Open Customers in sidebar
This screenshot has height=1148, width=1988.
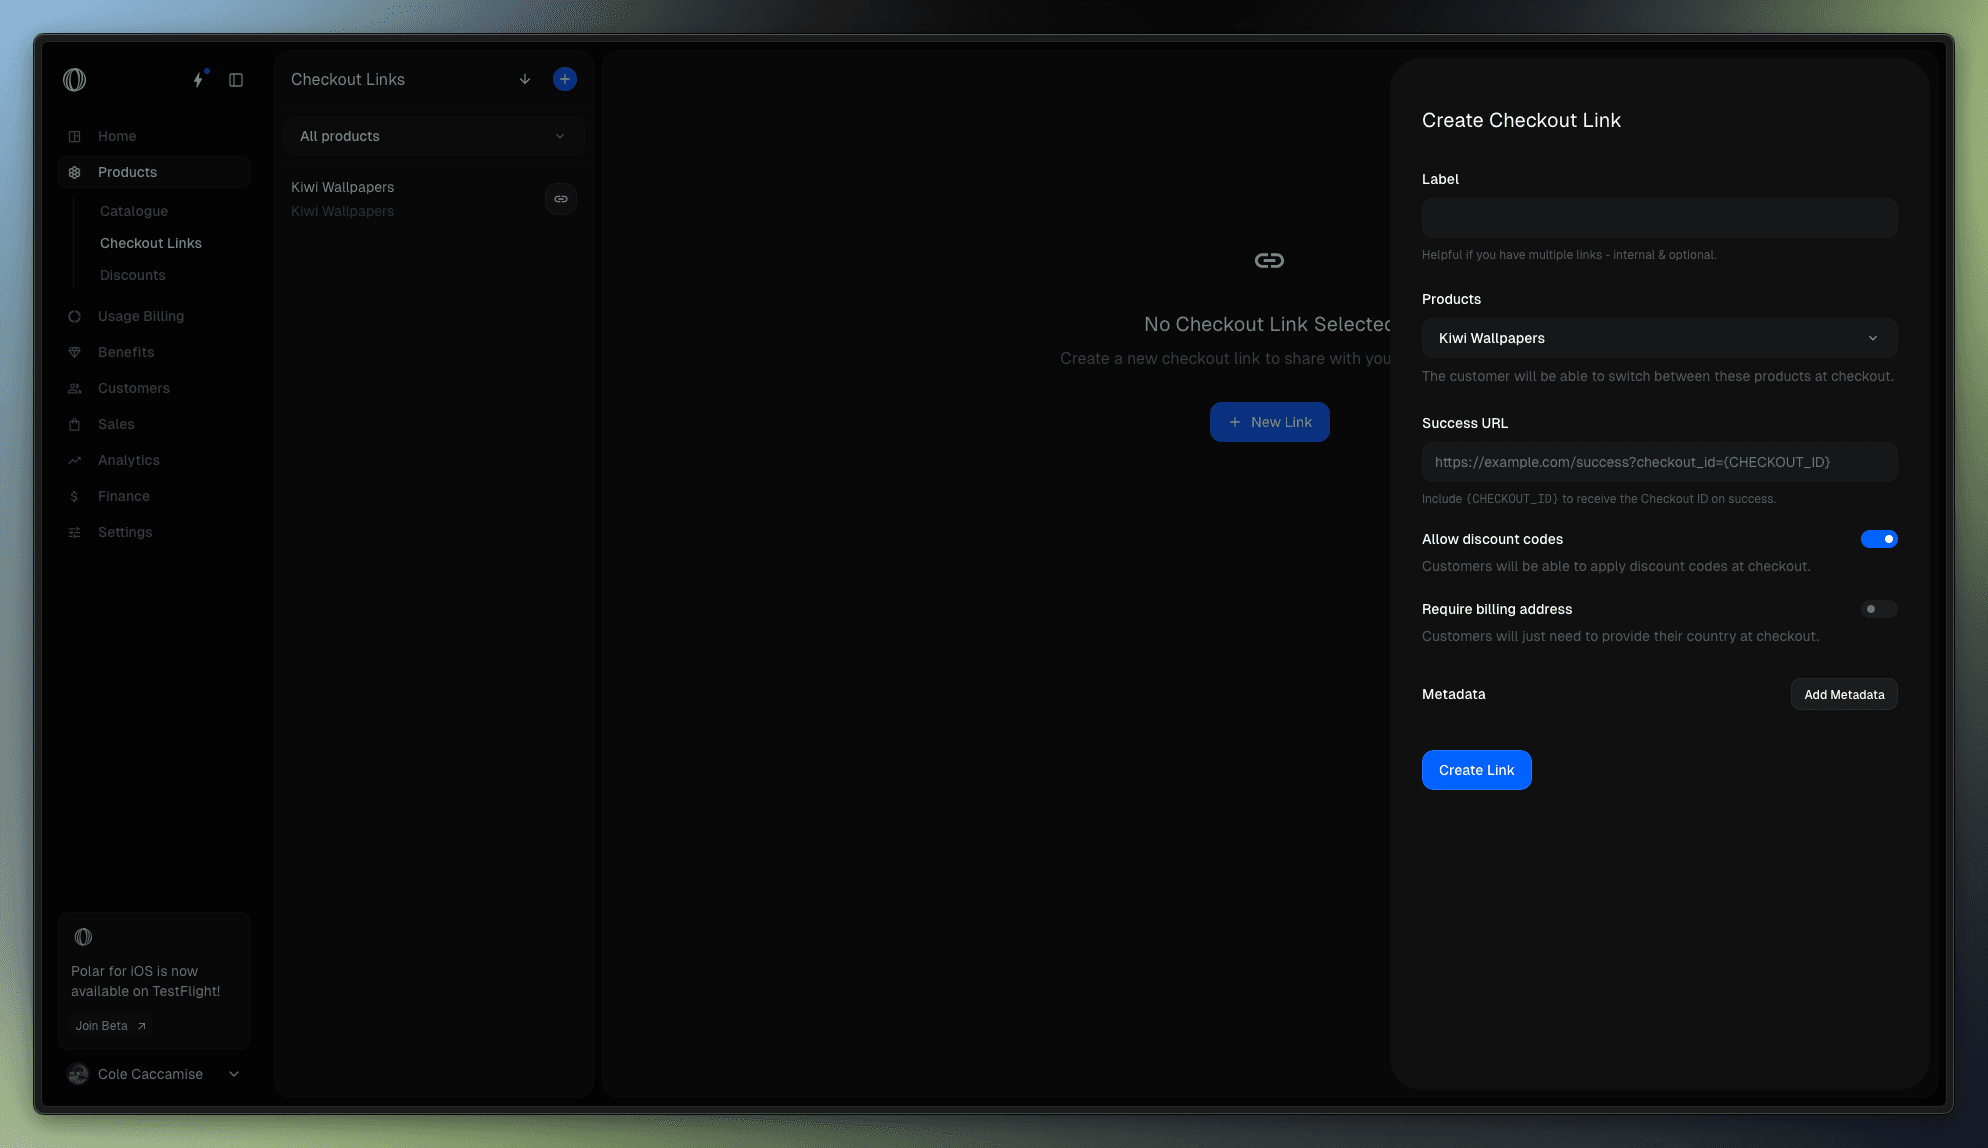(154, 388)
